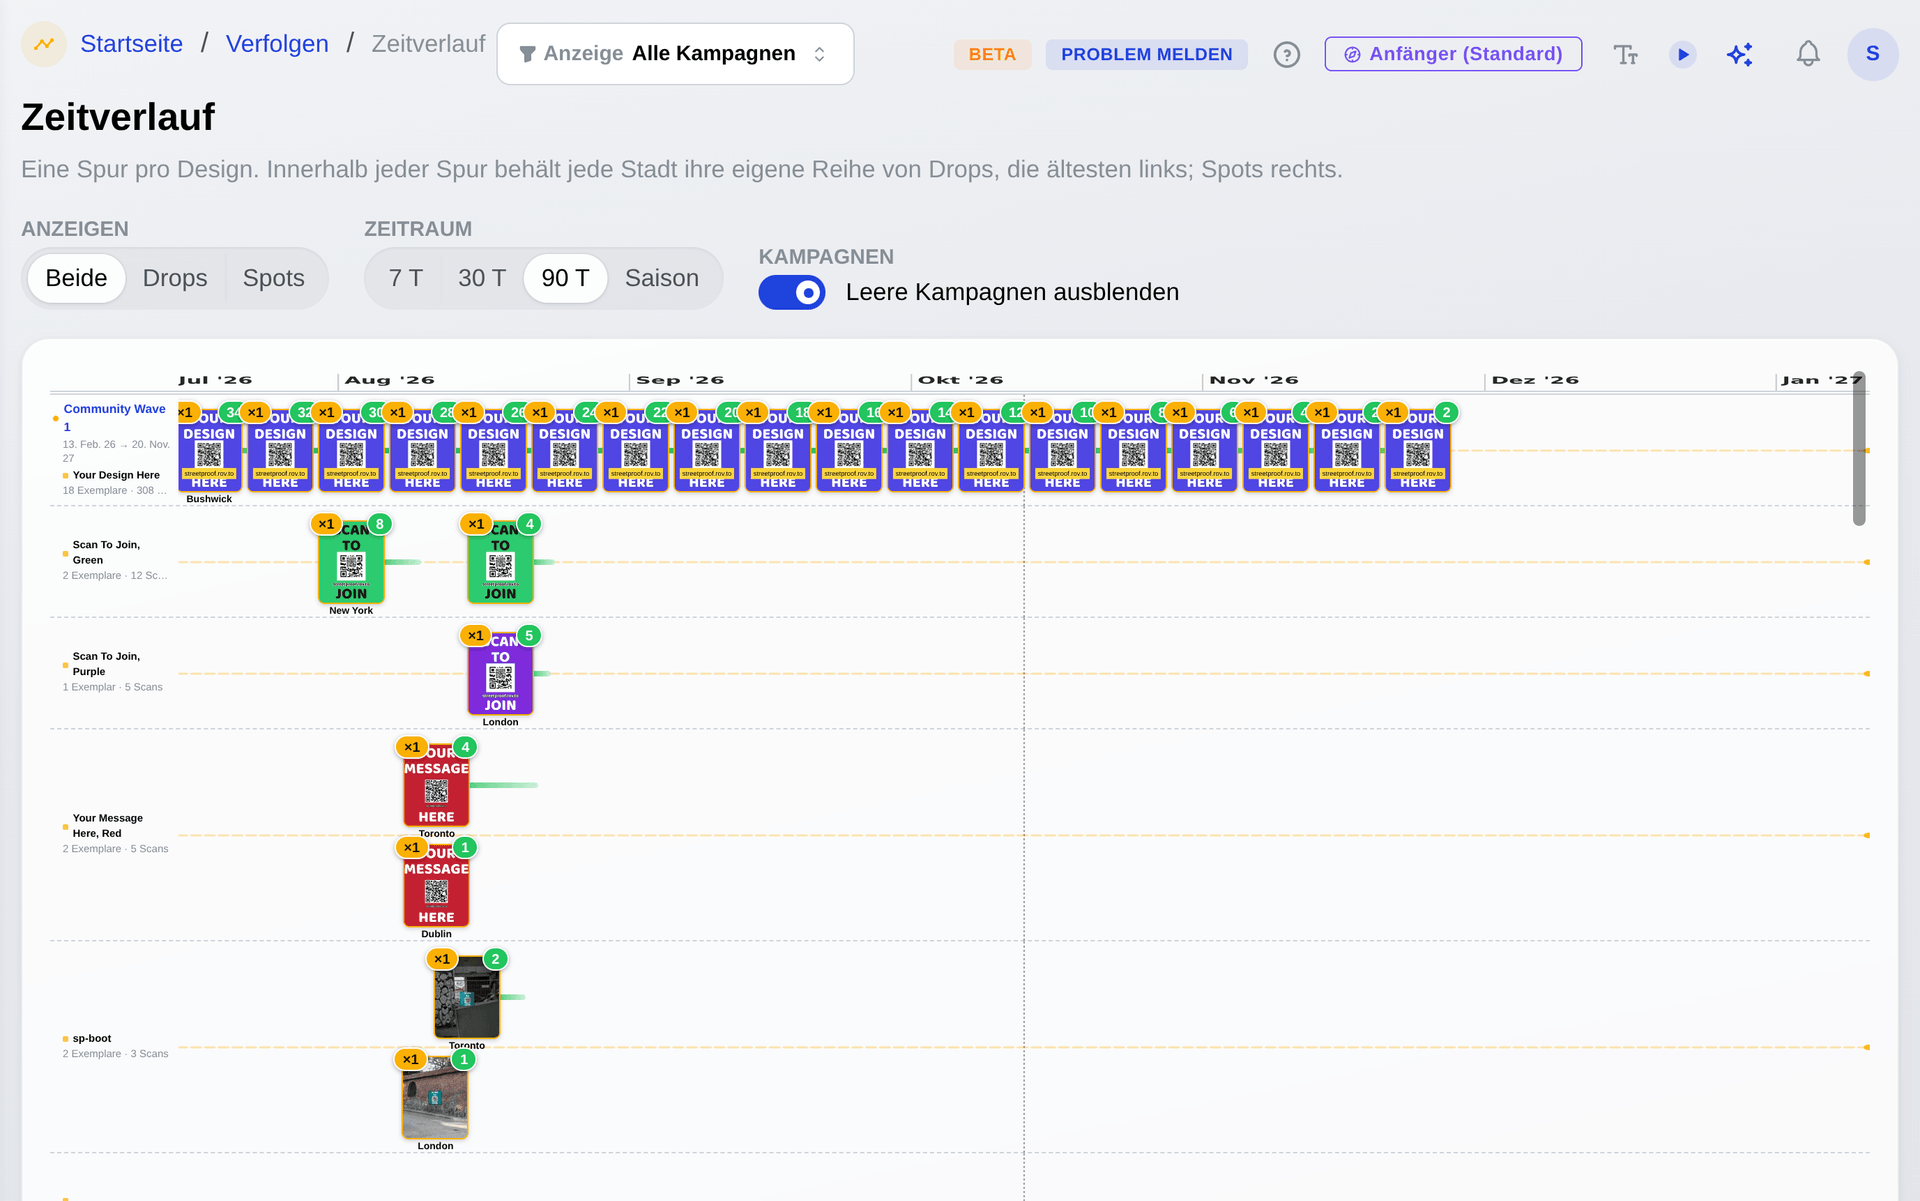This screenshot has width=1920, height=1201.
Task: Click the Bushwick design drop thumbnail
Action: pos(209,449)
